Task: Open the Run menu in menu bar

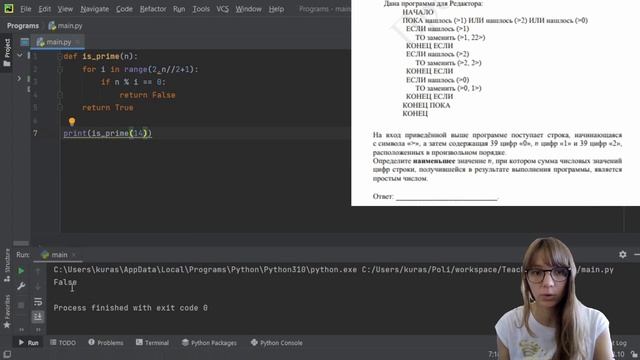Action: (x=179, y=9)
